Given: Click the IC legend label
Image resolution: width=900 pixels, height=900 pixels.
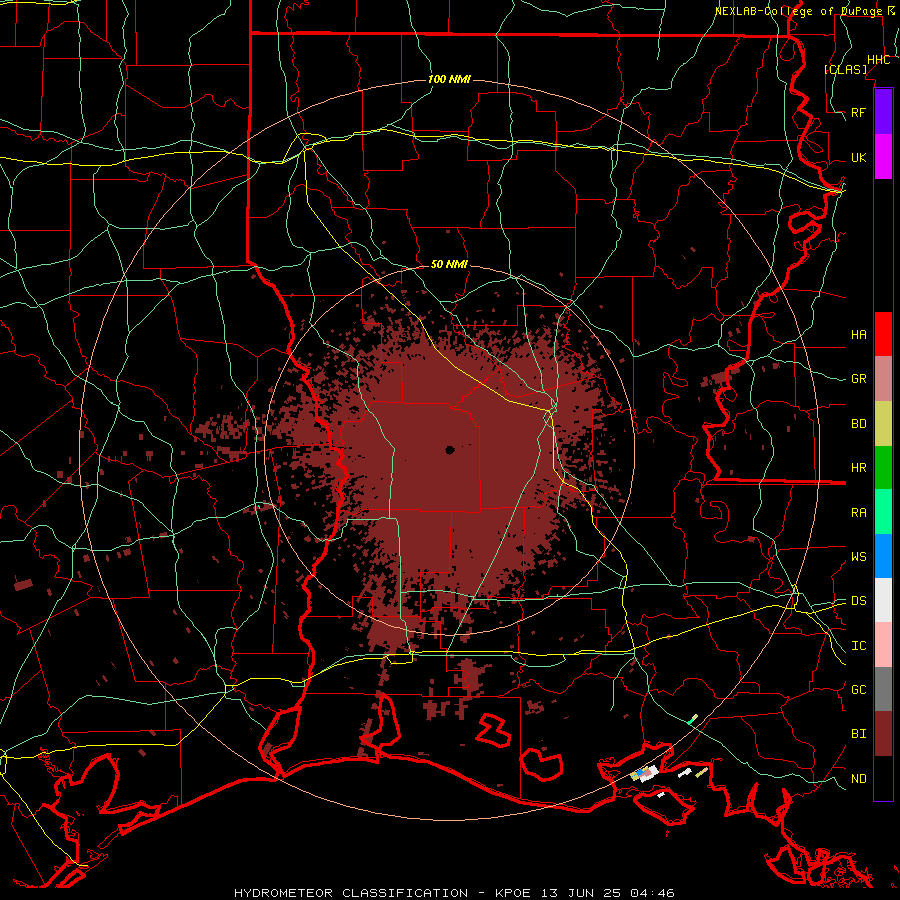Looking at the screenshot, I should [858, 646].
